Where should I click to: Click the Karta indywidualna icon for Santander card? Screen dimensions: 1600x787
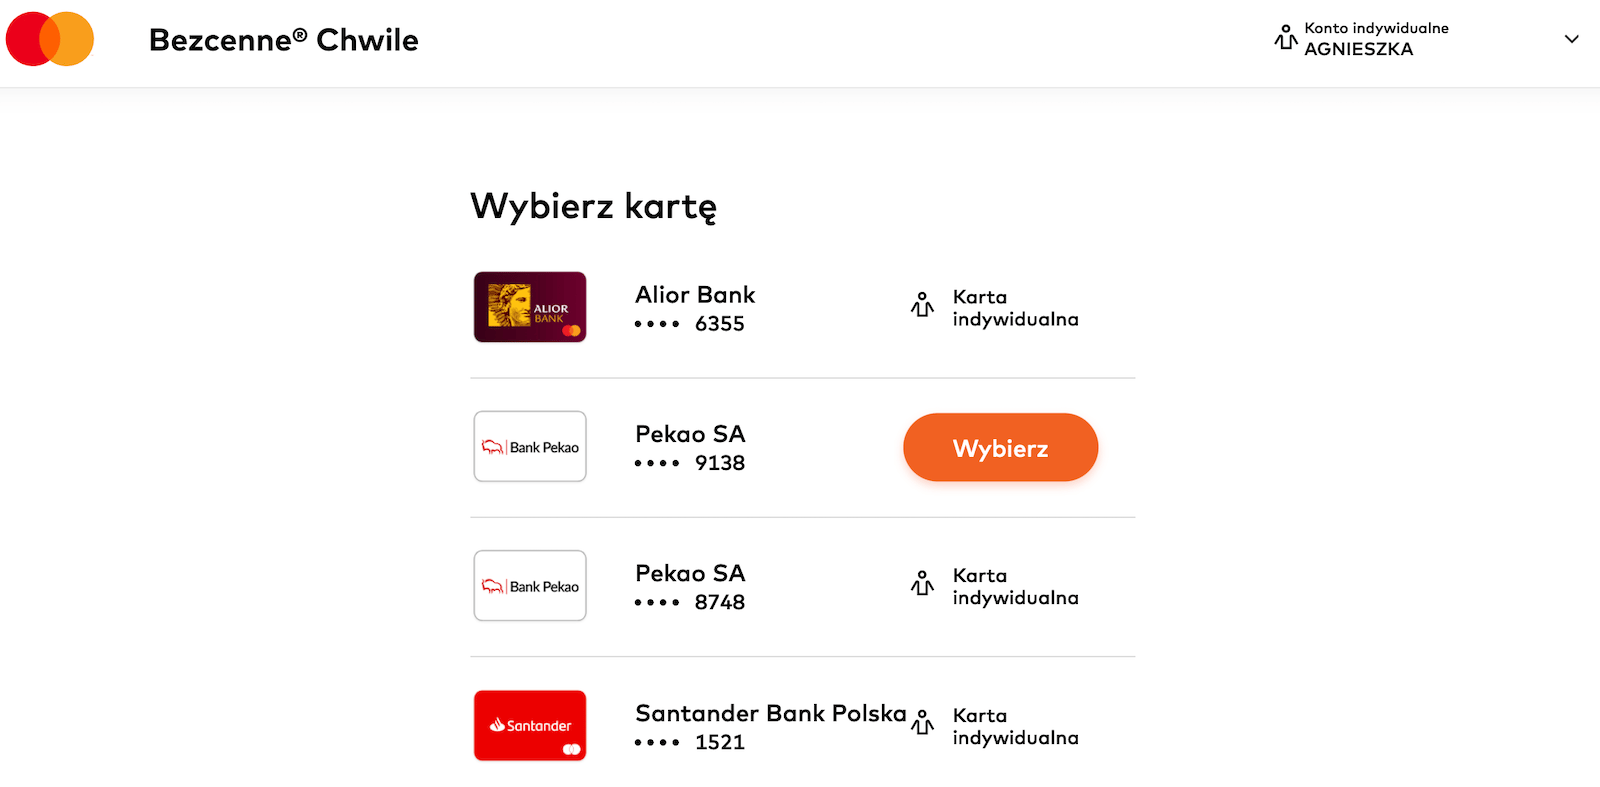[921, 724]
